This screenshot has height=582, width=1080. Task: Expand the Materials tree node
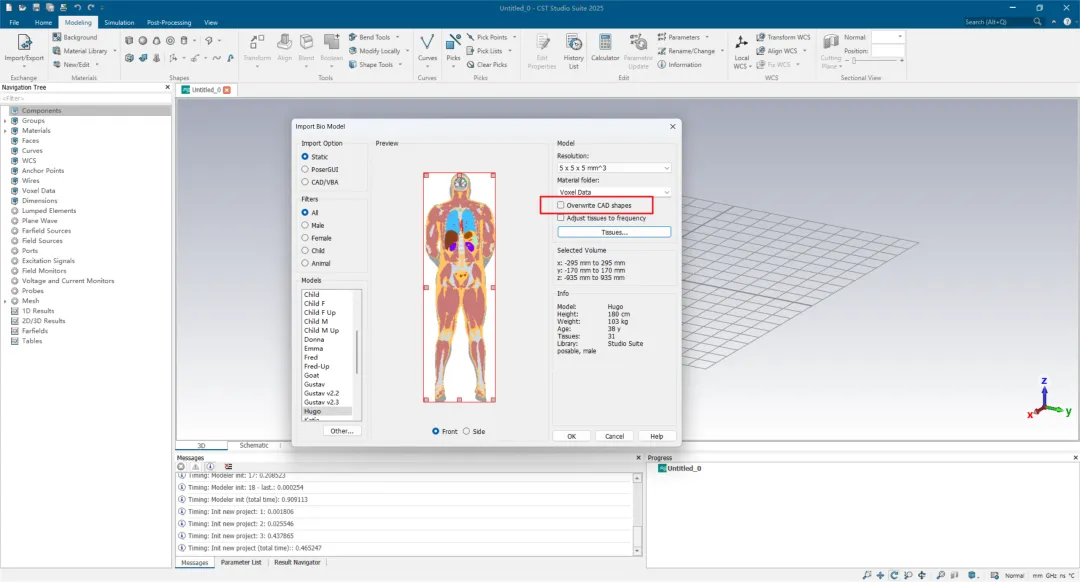click(6, 131)
